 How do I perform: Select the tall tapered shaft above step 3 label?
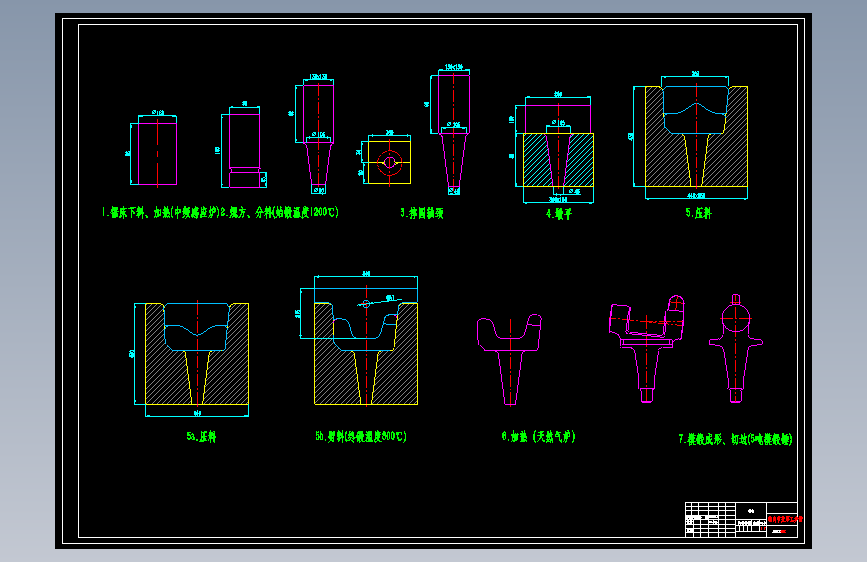pos(453,134)
